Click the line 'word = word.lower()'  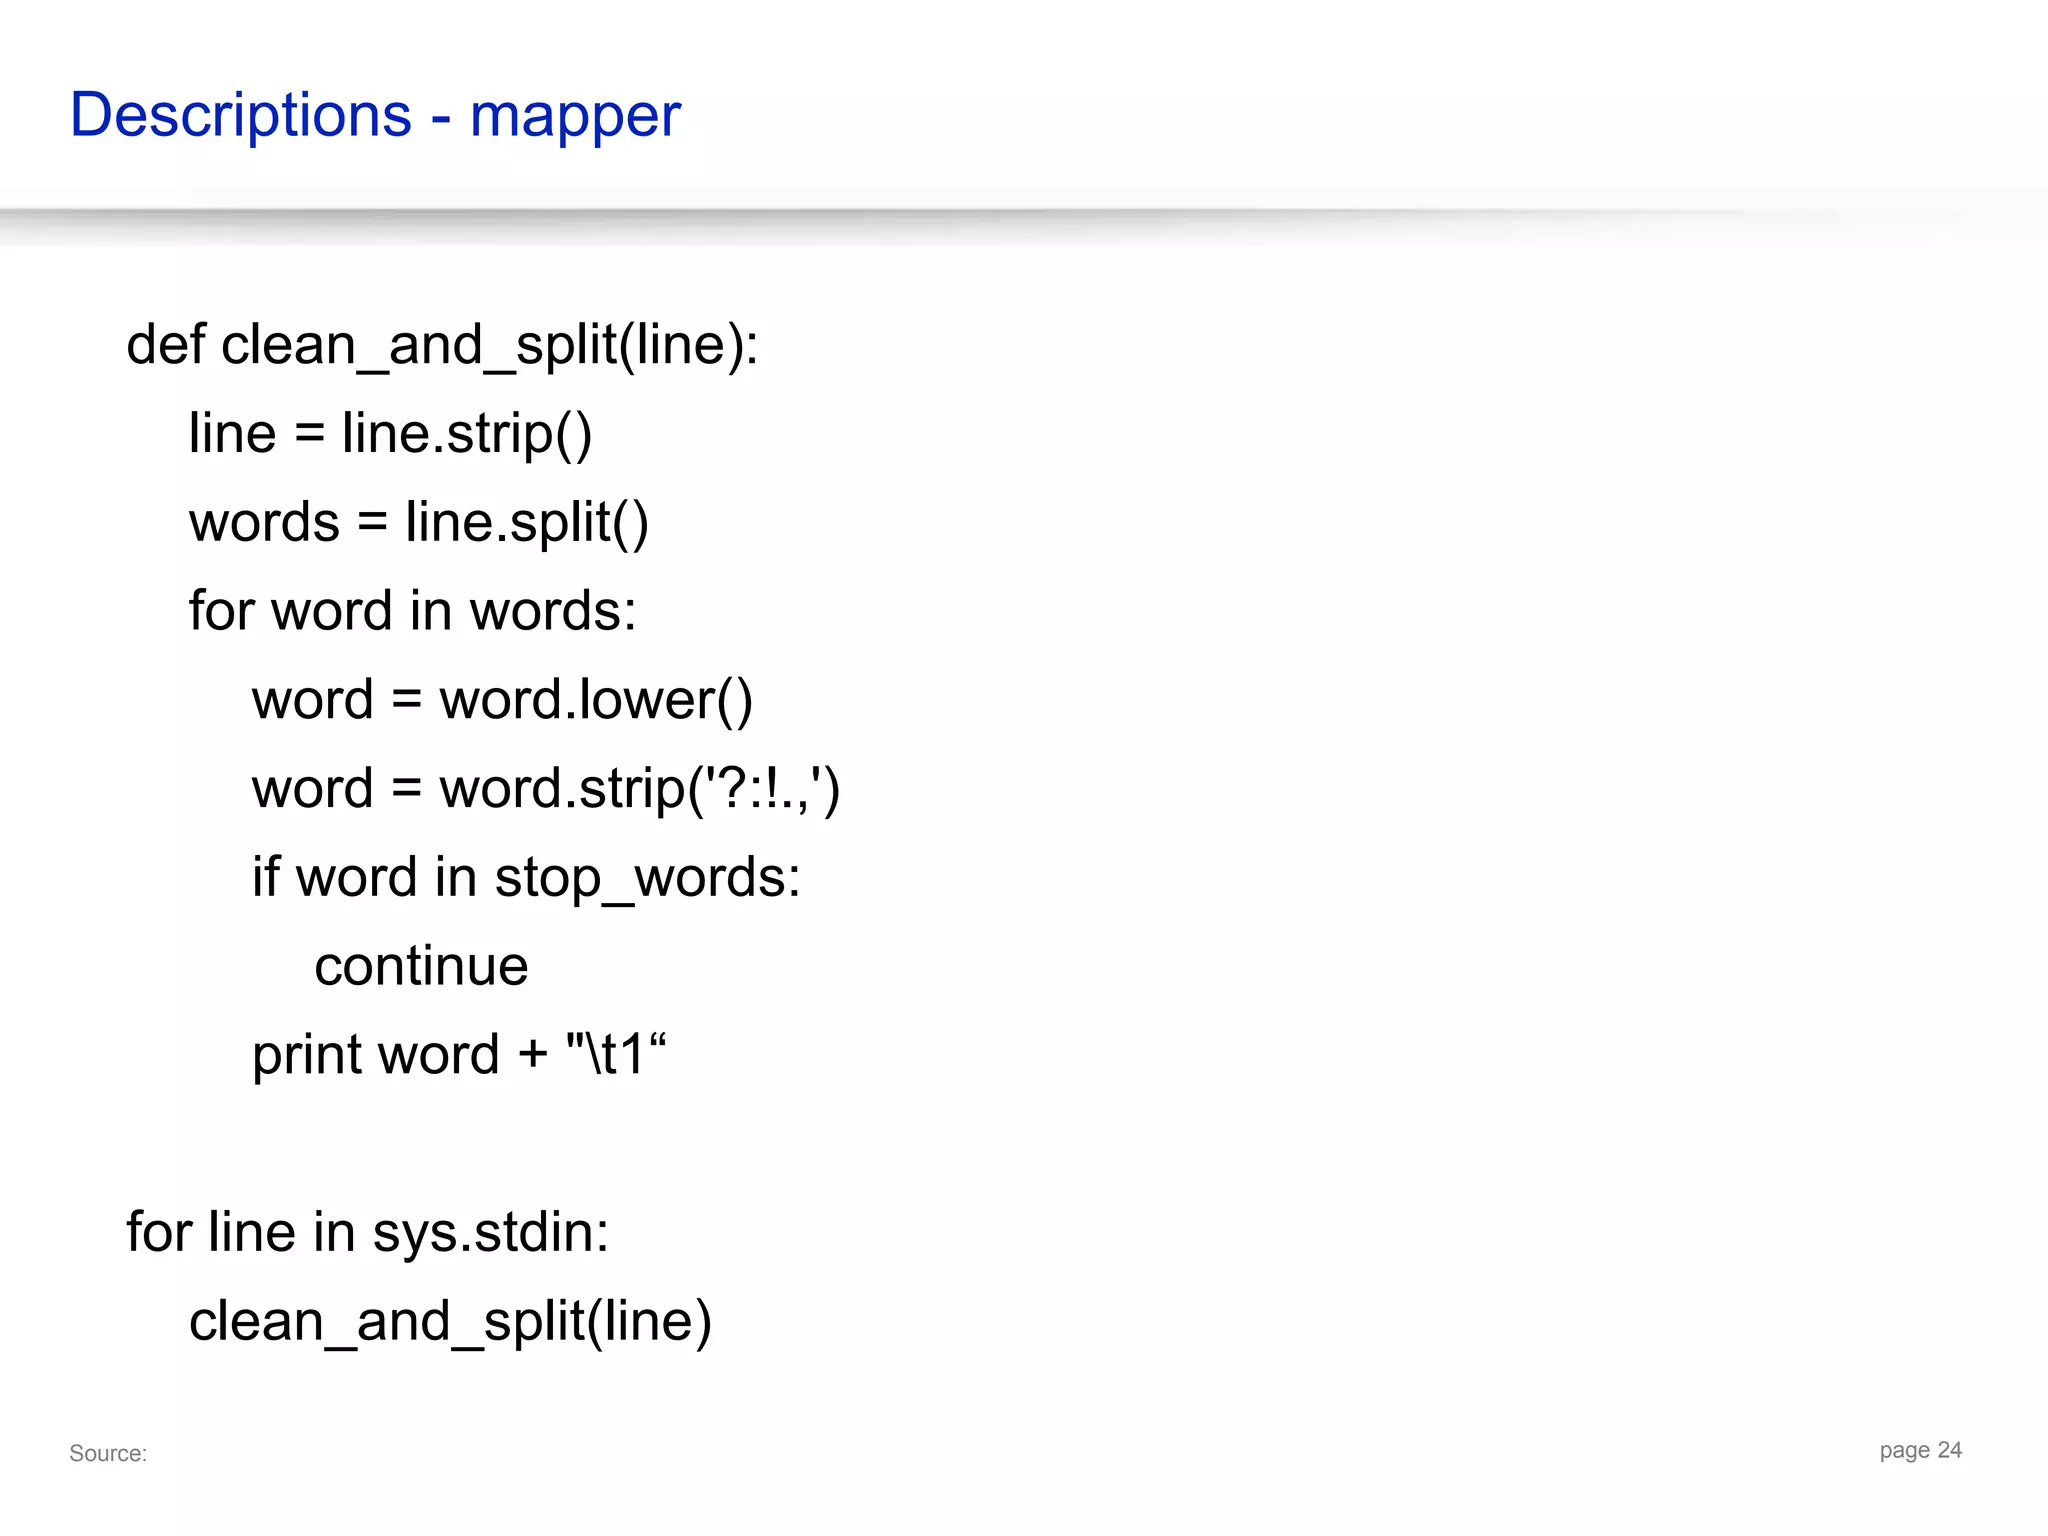click(502, 700)
